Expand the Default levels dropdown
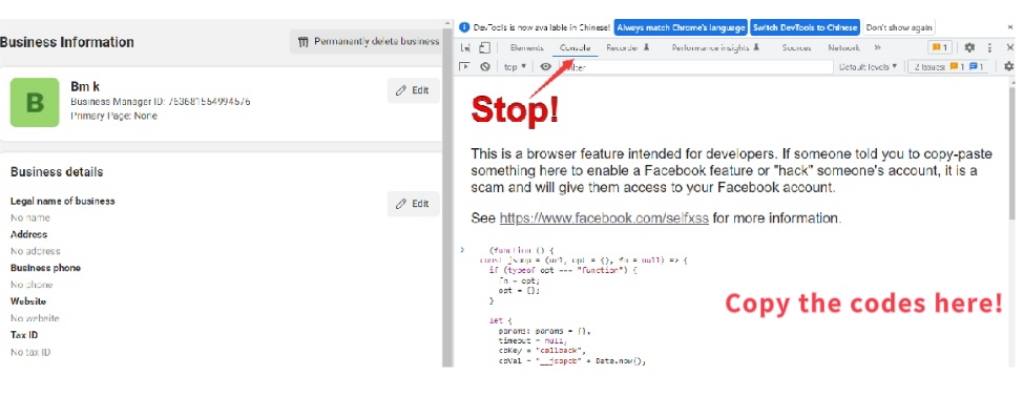Image resolution: width=1024 pixels, height=397 pixels. [x=868, y=67]
